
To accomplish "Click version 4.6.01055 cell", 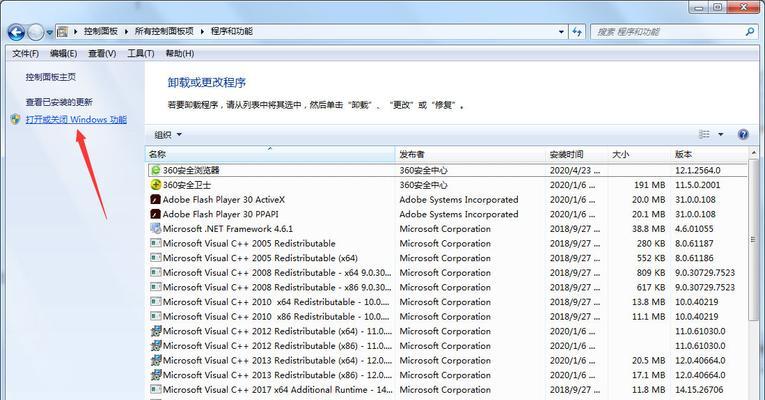I will [694, 229].
